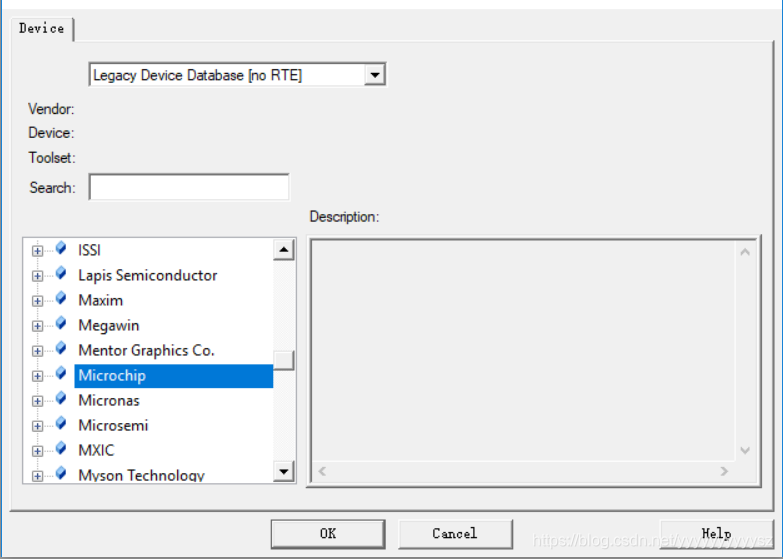The image size is (783, 559).
Task: Select MXIC in the vendor list
Action: pyautogui.click(x=96, y=450)
